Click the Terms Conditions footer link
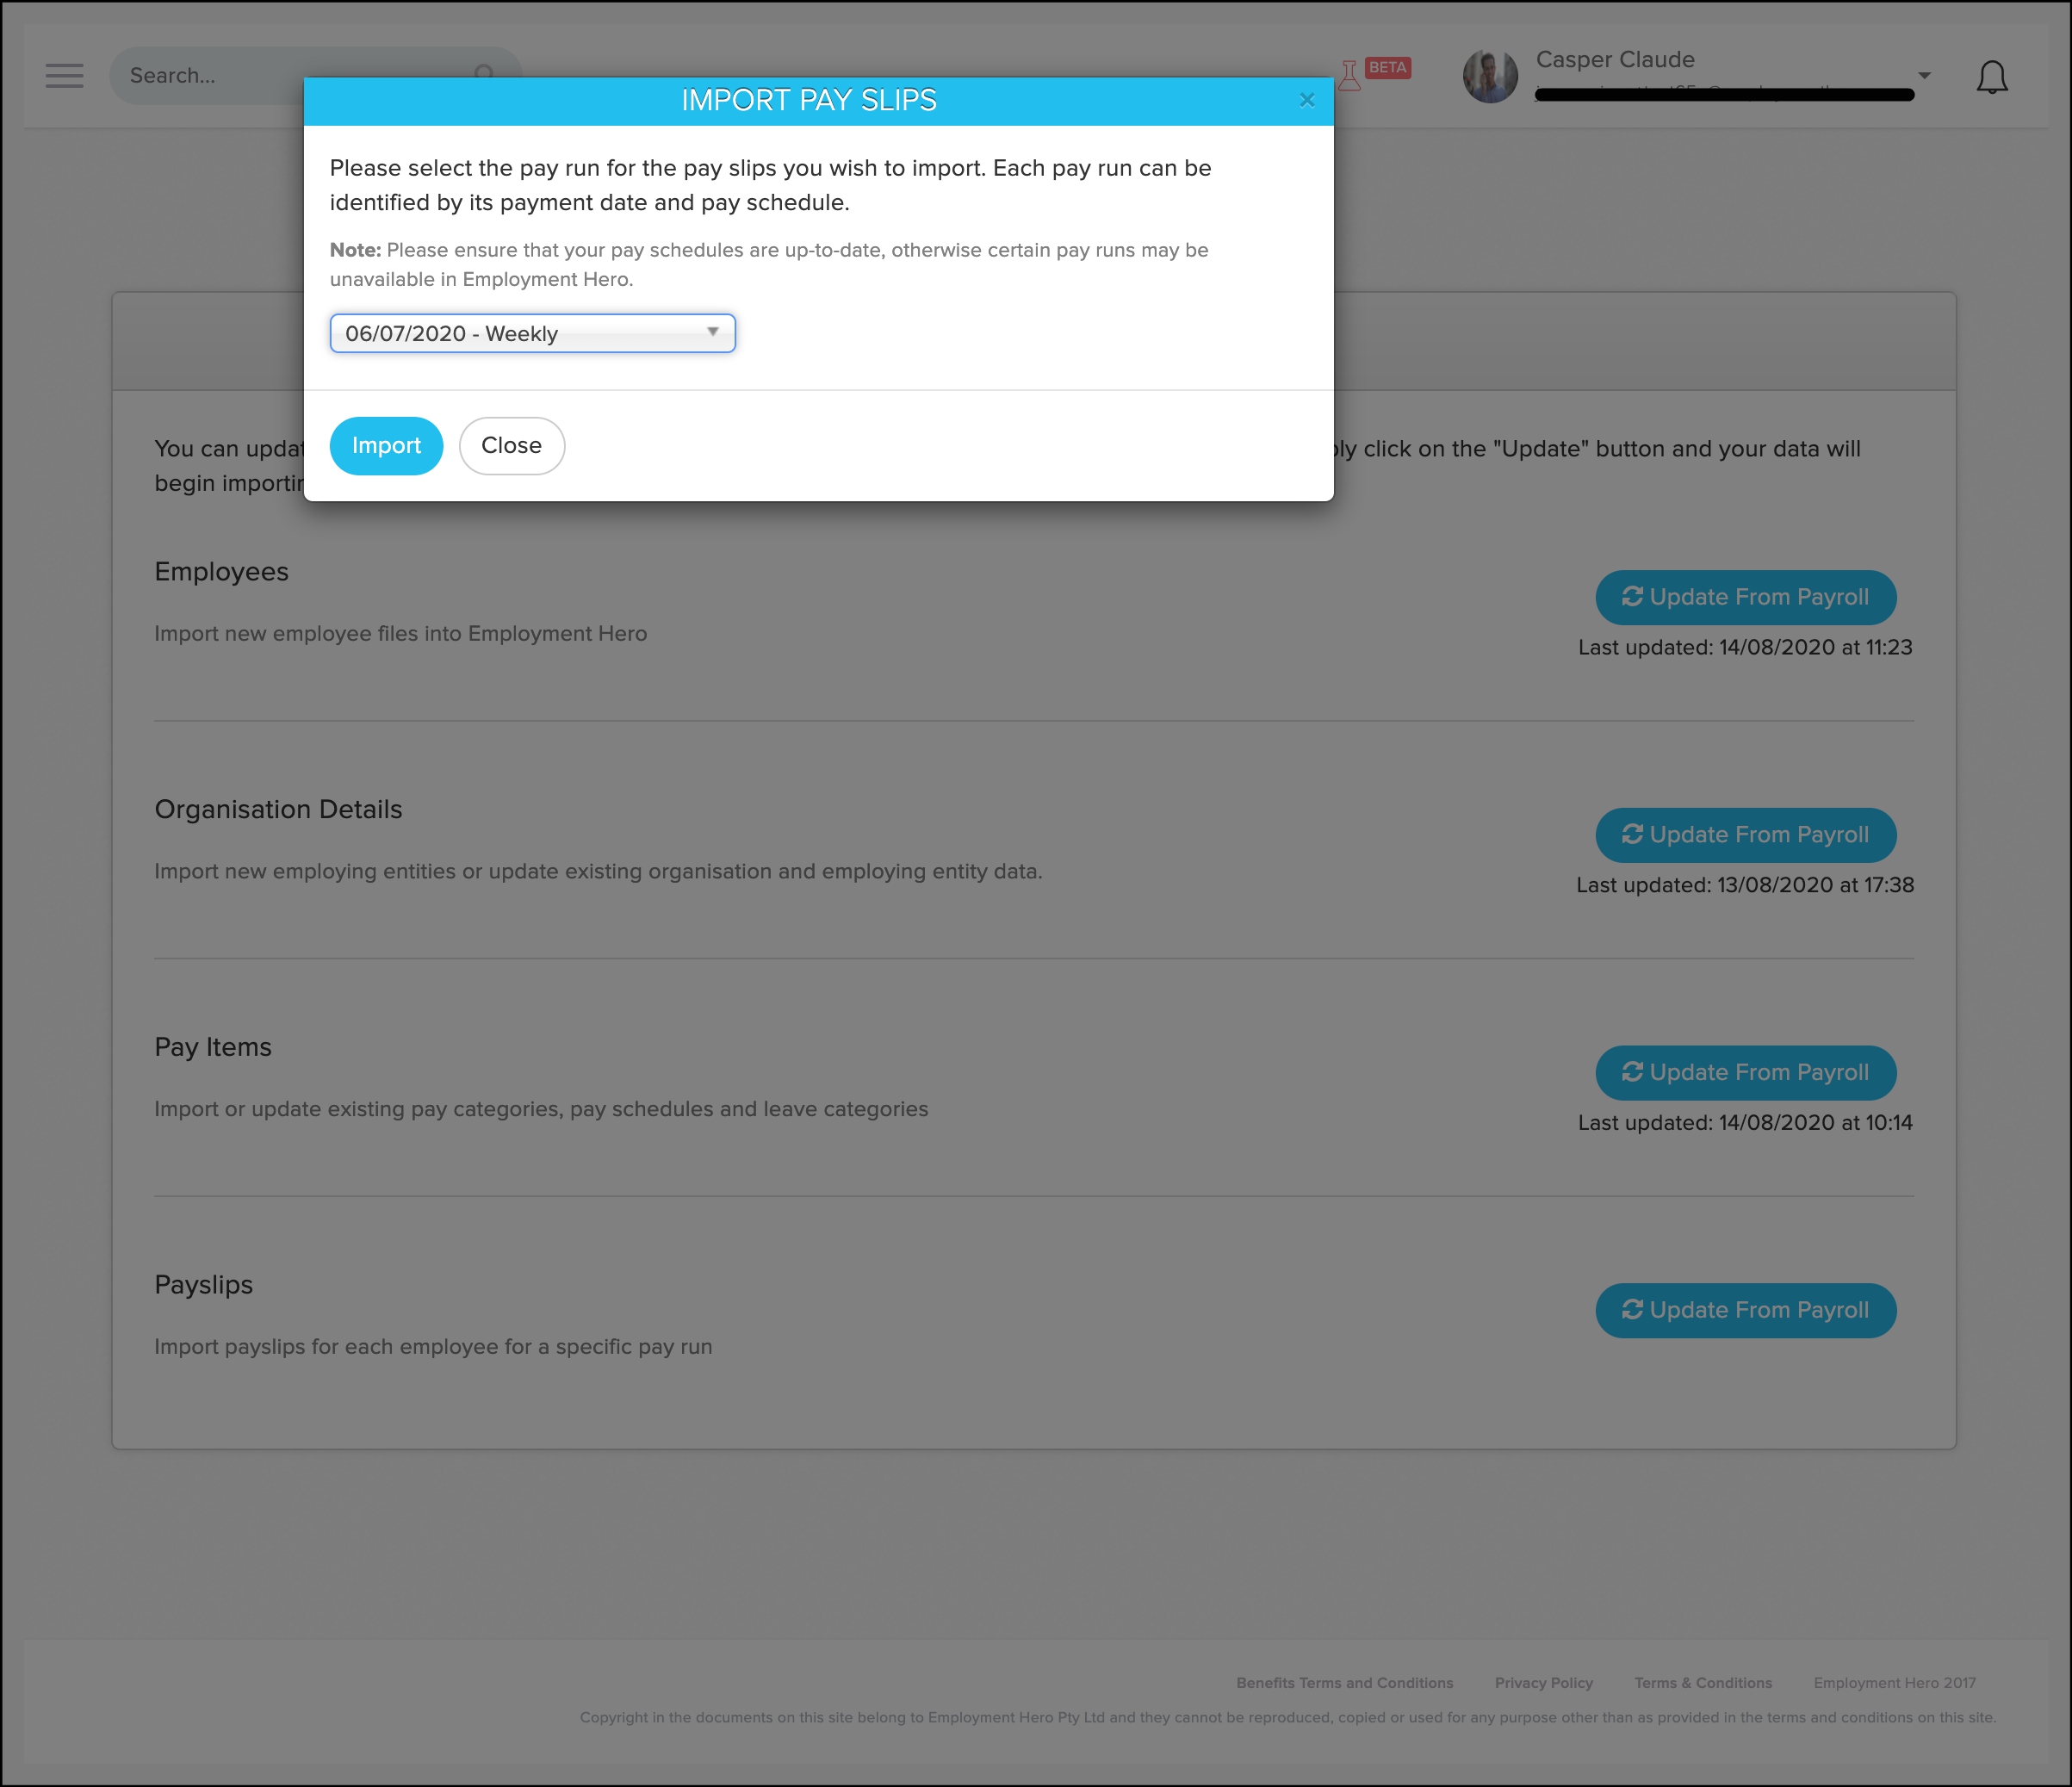The image size is (2072, 1787). (1702, 1683)
